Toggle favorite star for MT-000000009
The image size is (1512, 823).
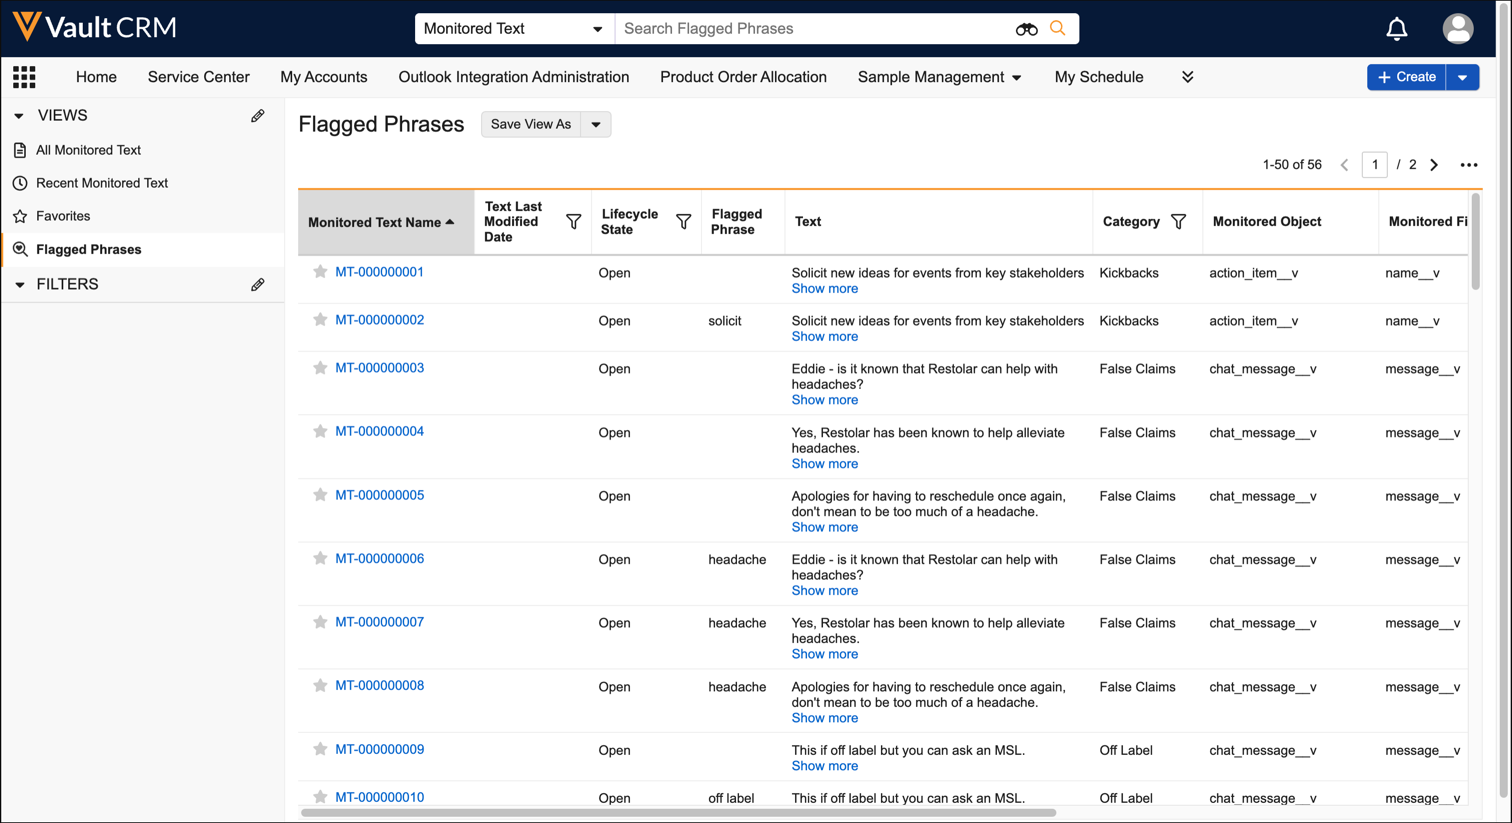point(320,749)
